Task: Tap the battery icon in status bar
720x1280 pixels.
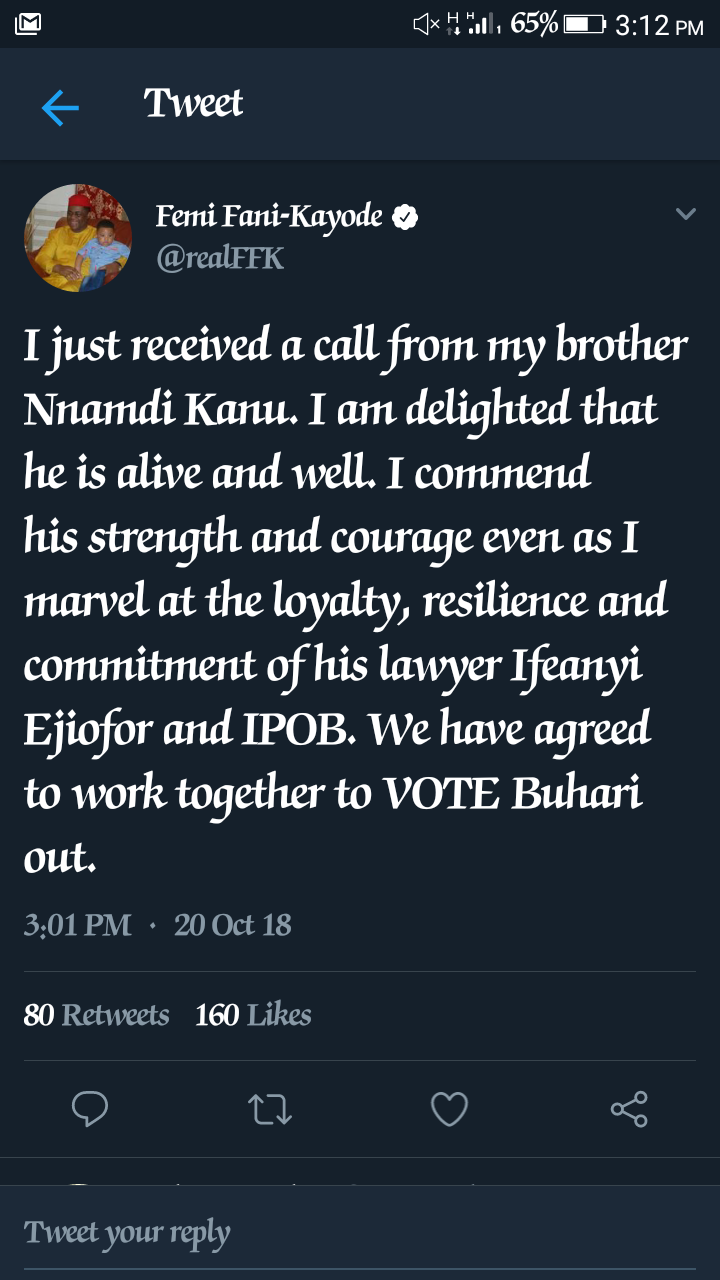Action: point(584,24)
